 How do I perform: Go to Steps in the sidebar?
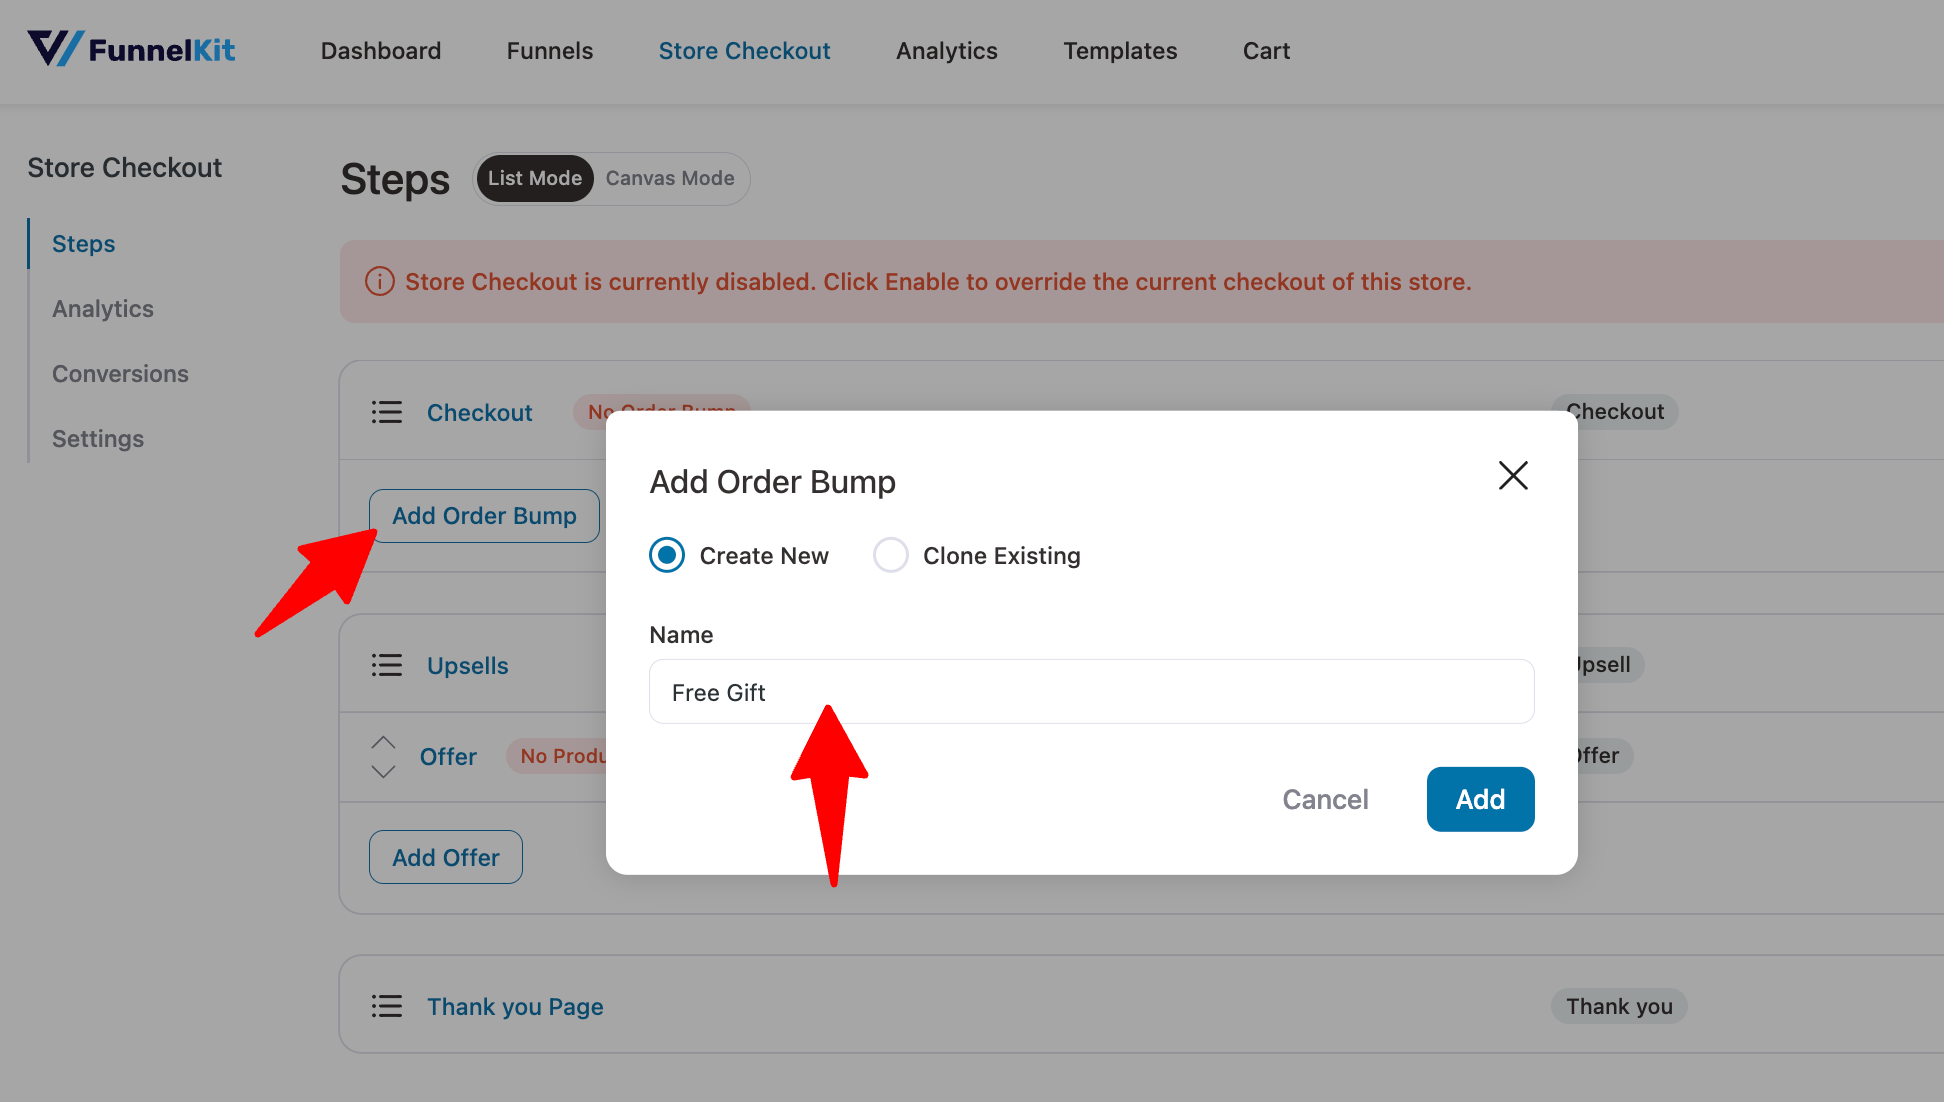coord(84,244)
